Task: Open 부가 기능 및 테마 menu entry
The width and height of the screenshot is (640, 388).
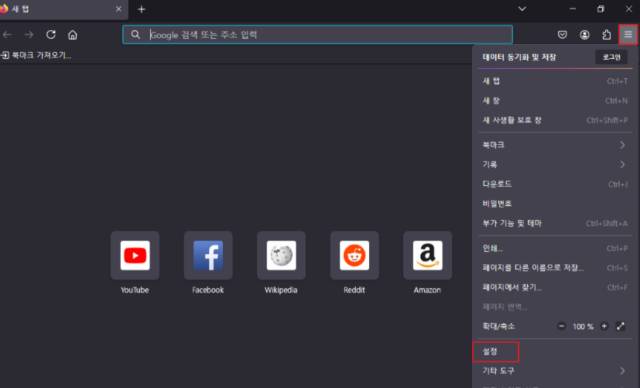Action: coord(555,223)
